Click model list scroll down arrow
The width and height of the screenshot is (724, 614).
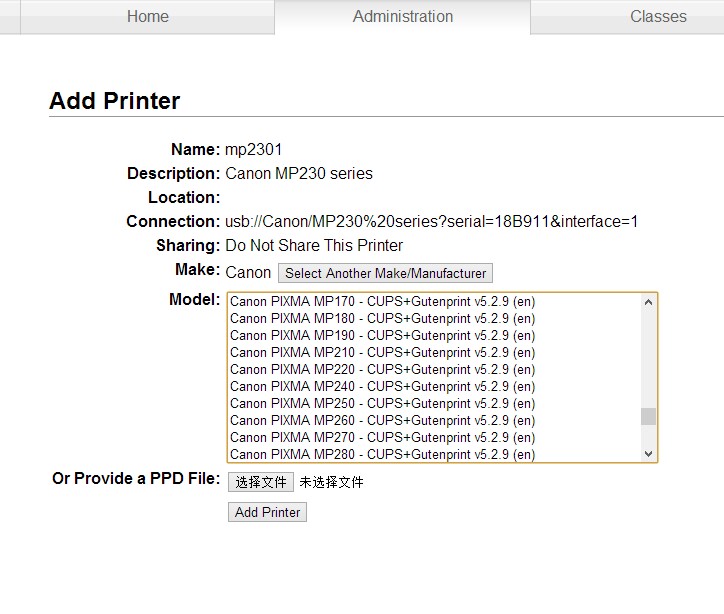click(648, 453)
